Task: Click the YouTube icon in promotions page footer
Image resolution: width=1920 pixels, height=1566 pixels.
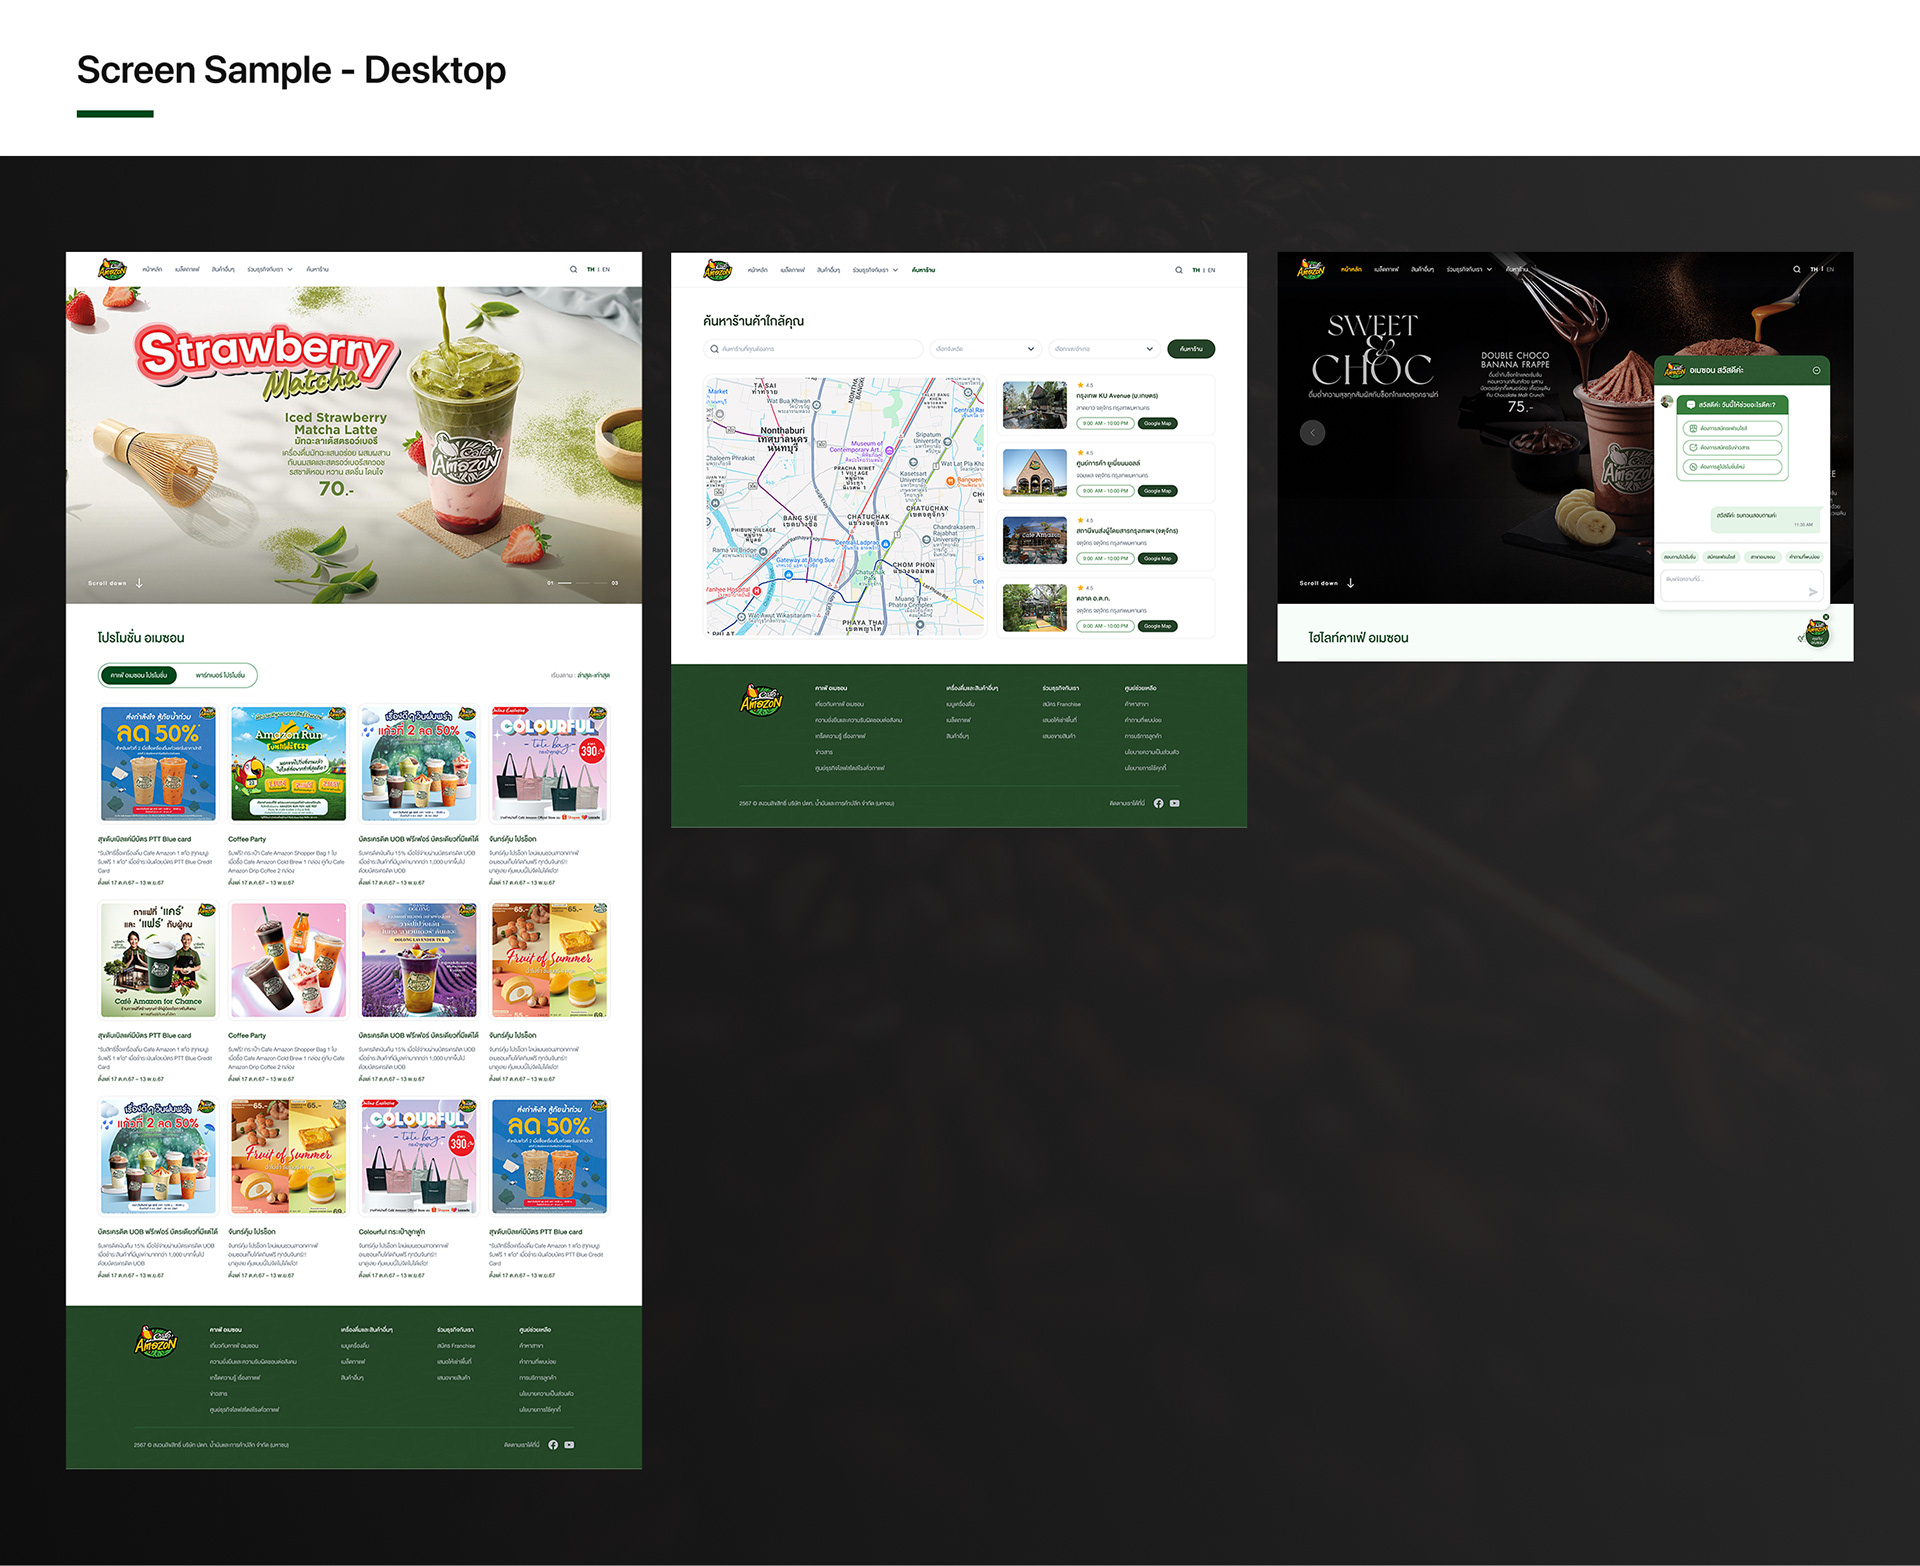Action: point(569,1445)
